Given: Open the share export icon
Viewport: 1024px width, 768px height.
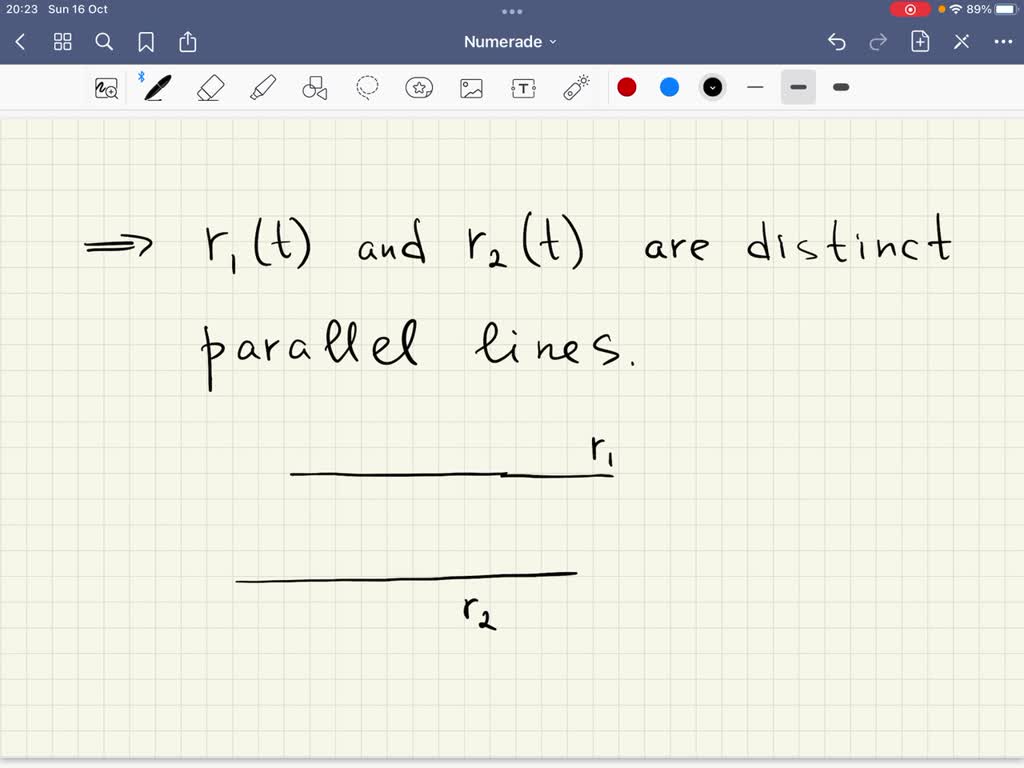Looking at the screenshot, I should [x=188, y=42].
